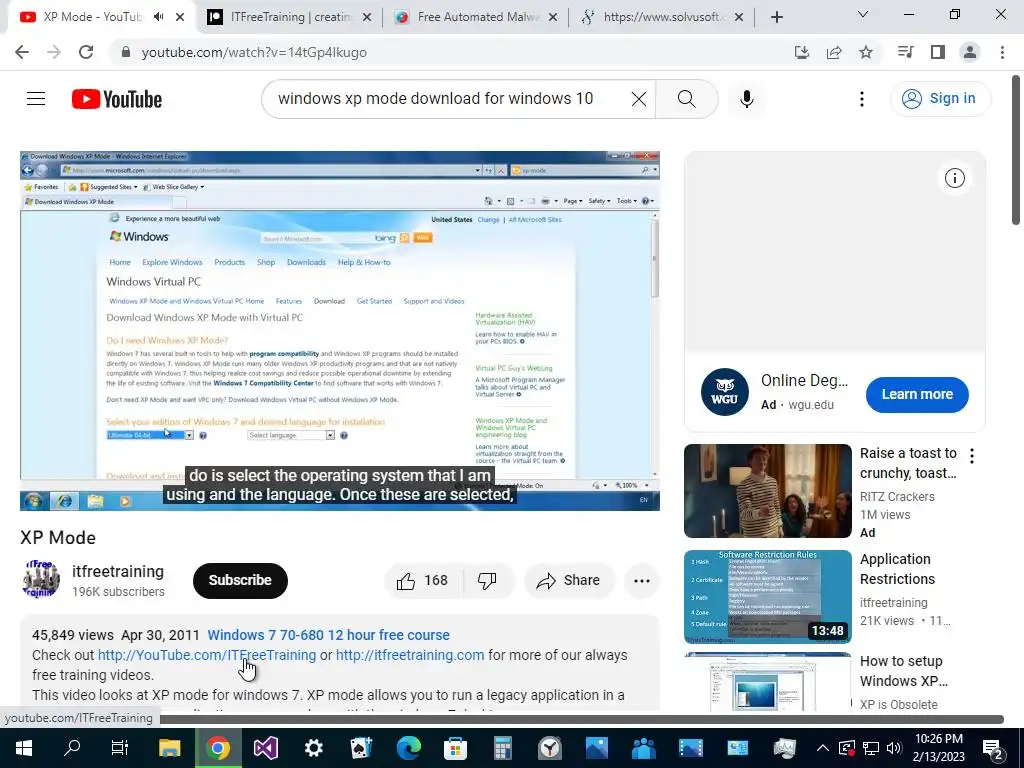The image size is (1024, 768).
Task: Open volume control in tray
Action: (894, 748)
